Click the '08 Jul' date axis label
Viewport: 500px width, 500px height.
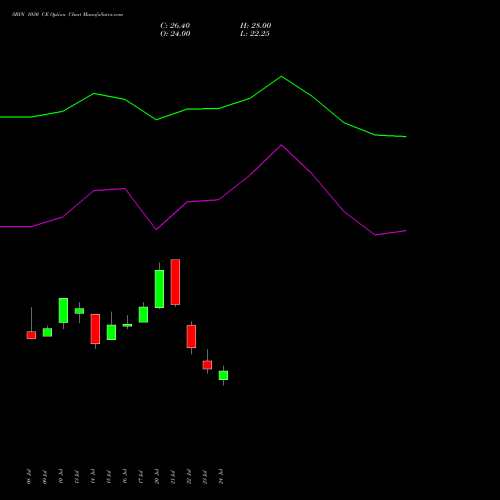click(x=29, y=477)
